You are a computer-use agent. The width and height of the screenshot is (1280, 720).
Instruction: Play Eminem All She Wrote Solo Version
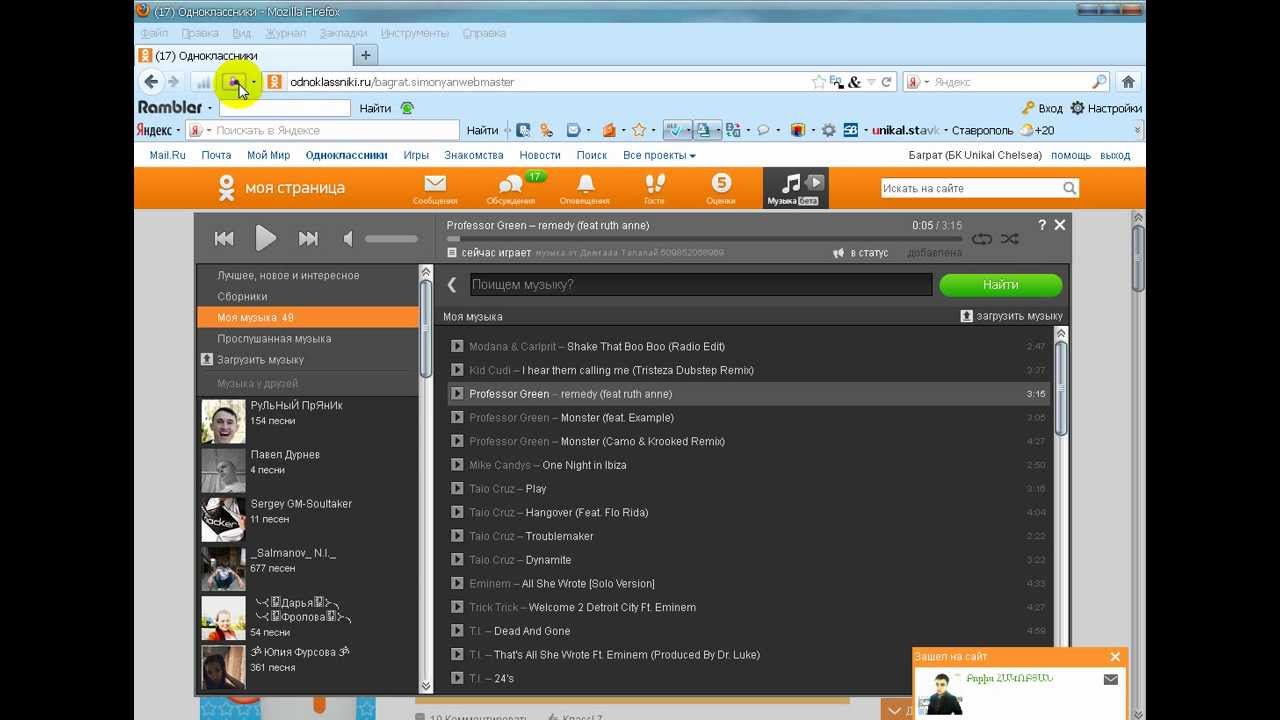click(x=457, y=583)
